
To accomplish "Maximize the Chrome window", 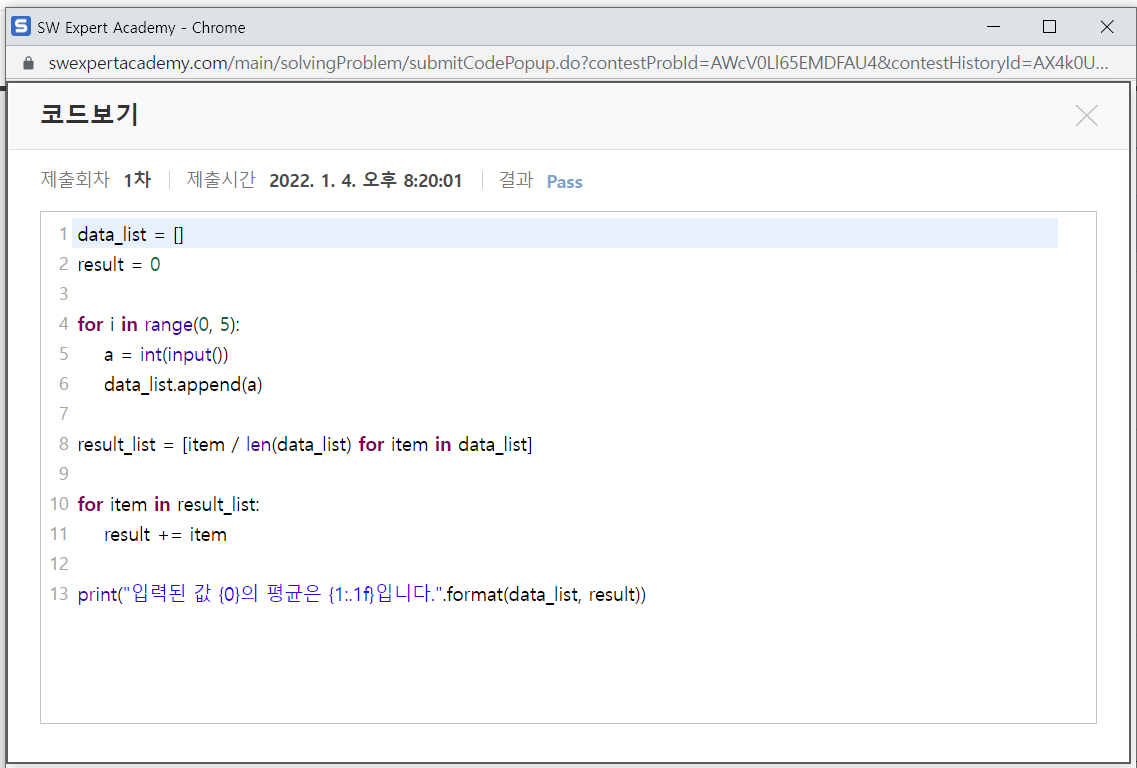I will point(1049,27).
